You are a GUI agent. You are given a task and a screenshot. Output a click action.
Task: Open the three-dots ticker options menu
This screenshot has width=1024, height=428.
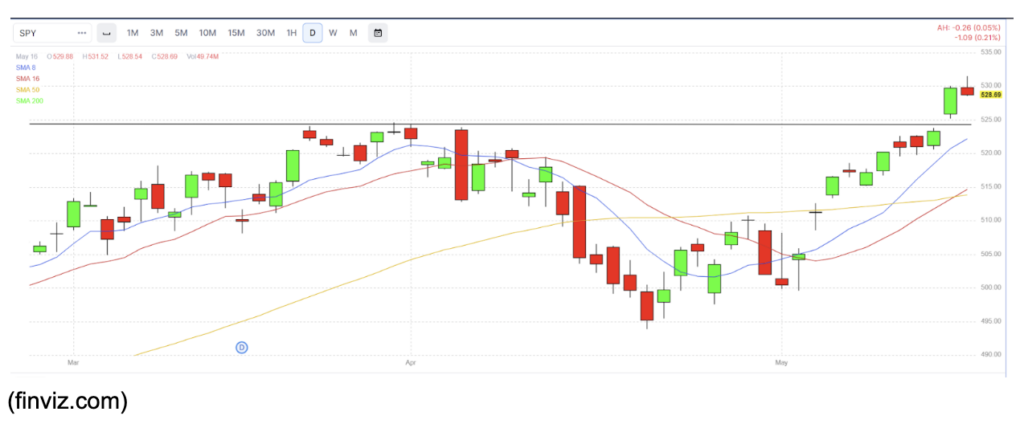(82, 33)
